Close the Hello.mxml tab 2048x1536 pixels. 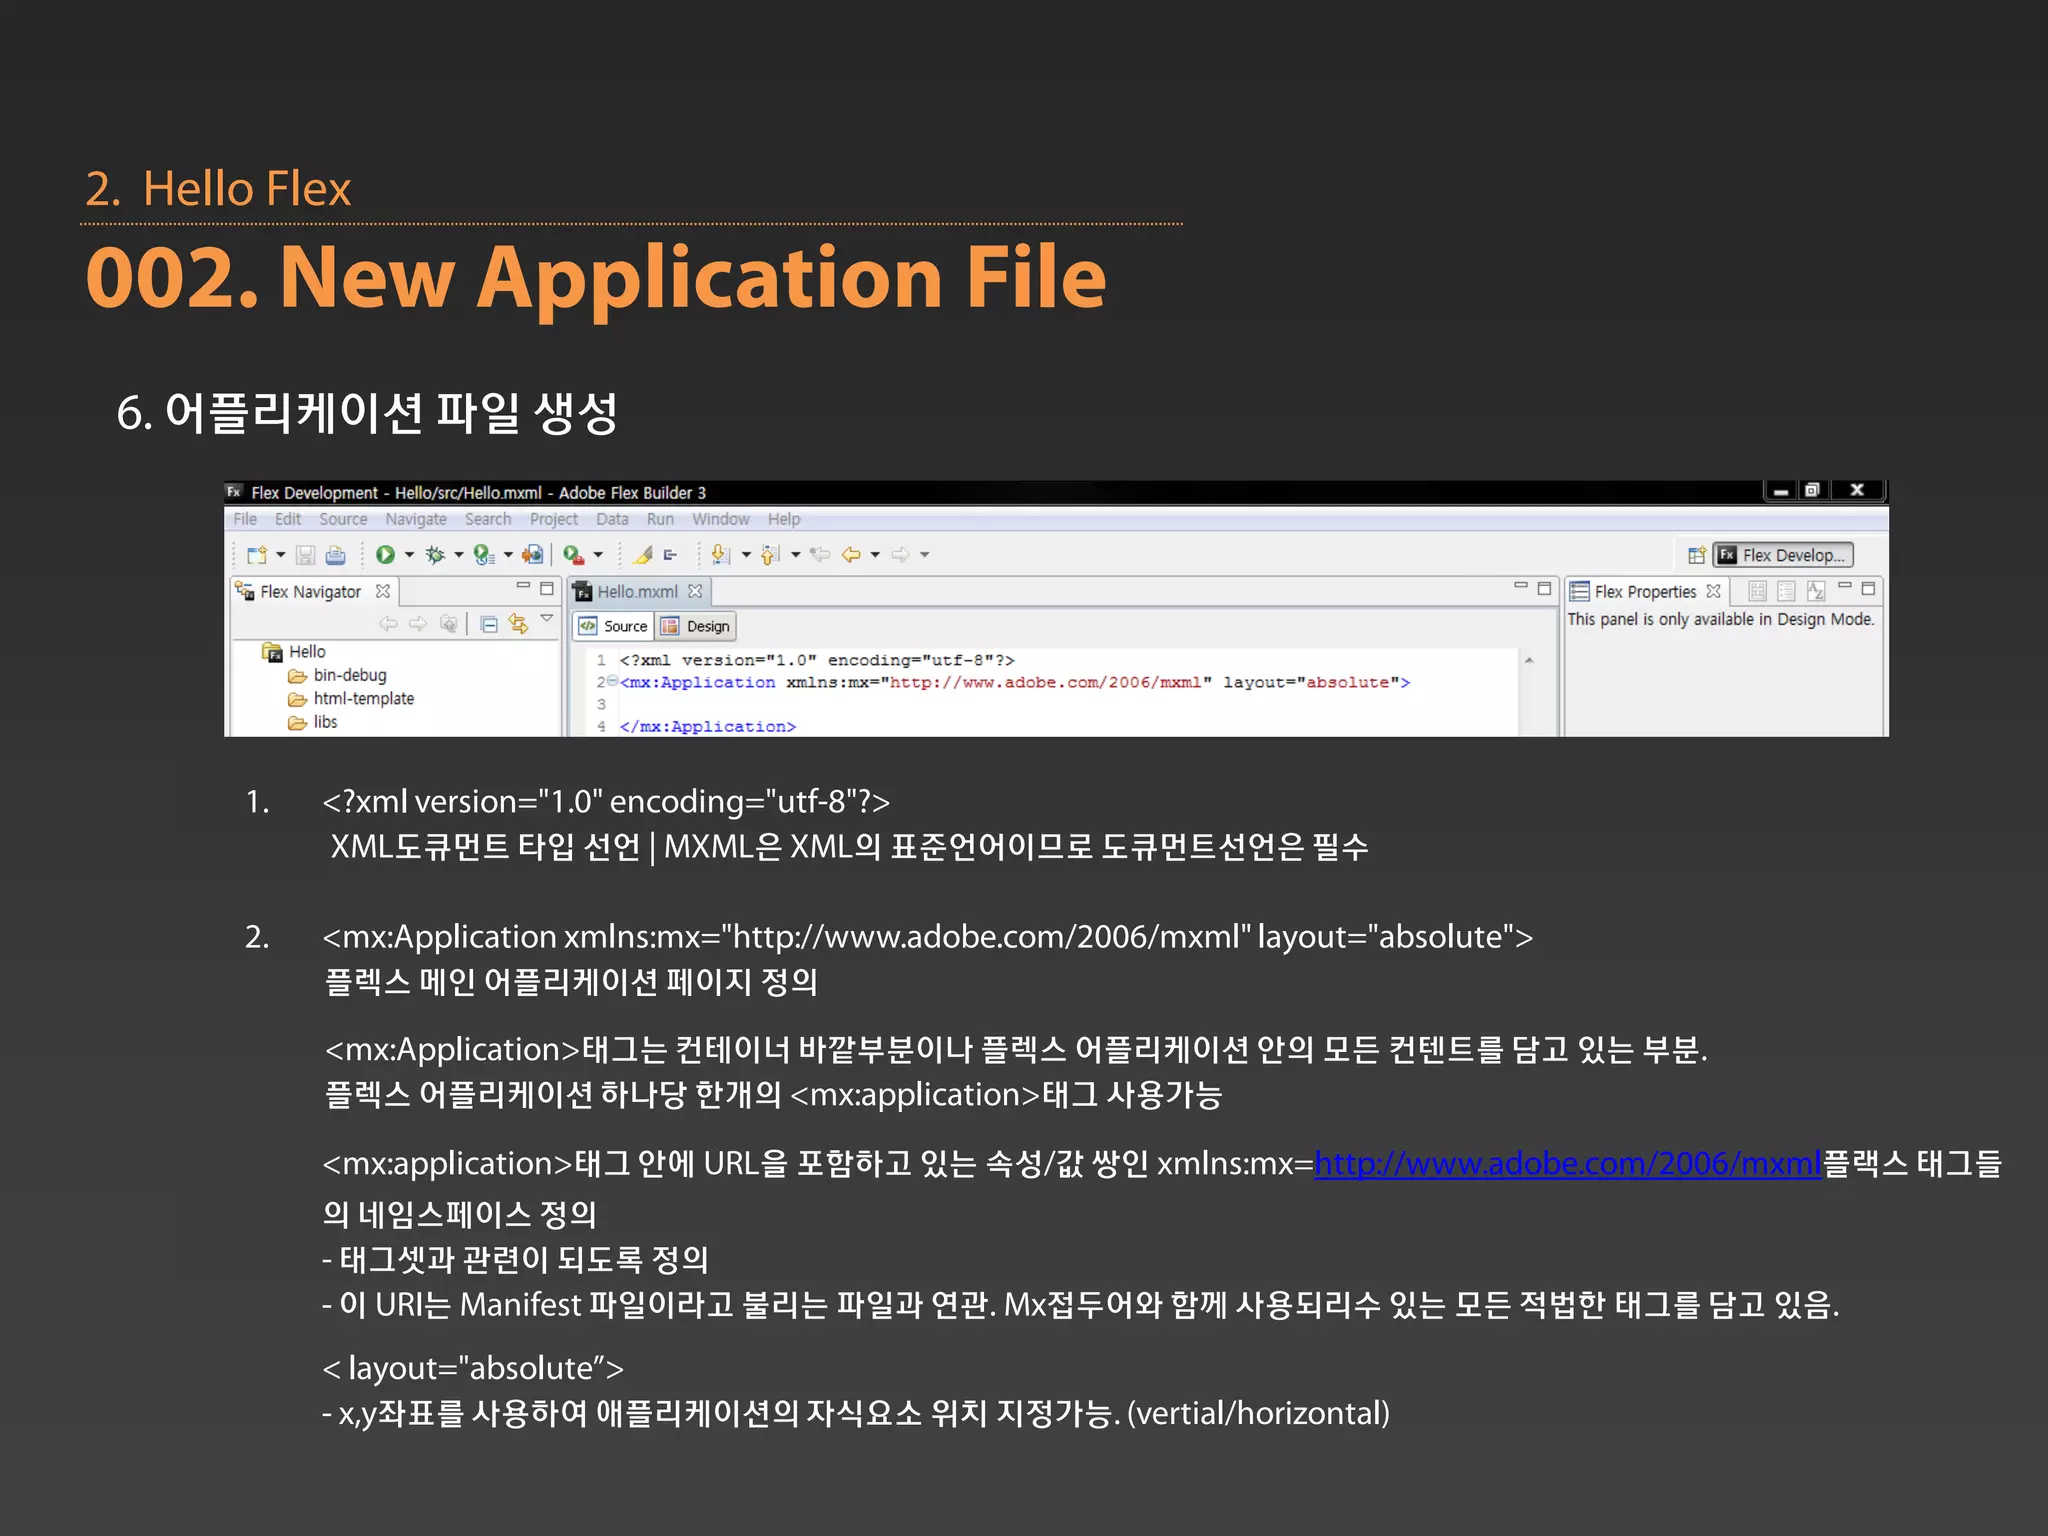click(x=695, y=591)
